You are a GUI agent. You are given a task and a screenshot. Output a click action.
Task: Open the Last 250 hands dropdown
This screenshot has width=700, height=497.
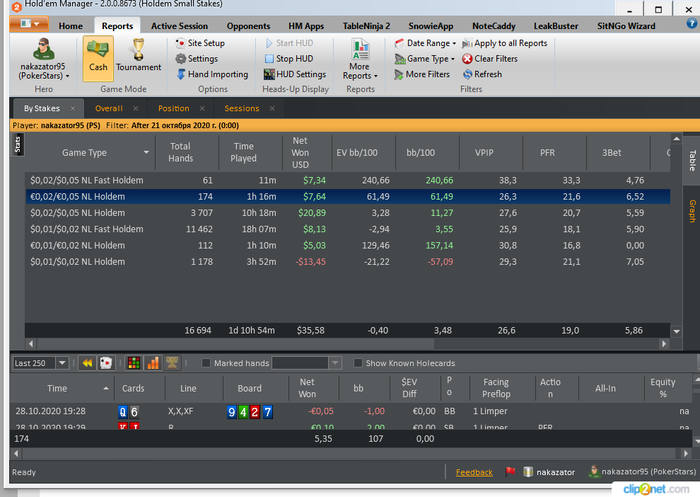tap(62, 363)
